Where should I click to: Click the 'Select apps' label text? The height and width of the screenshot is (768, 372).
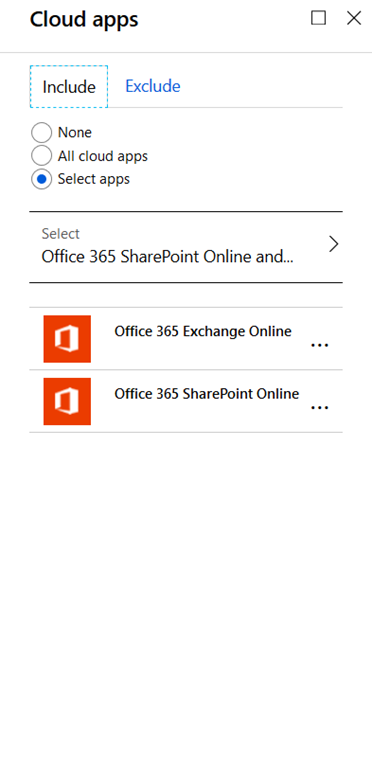[94, 179]
